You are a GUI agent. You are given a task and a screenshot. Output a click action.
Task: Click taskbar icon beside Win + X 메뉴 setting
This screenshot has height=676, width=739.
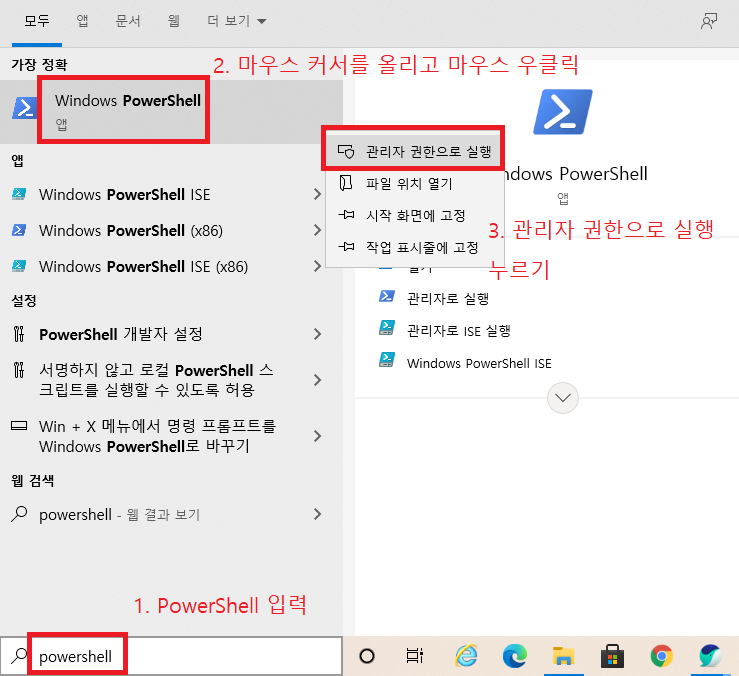click(x=19, y=426)
